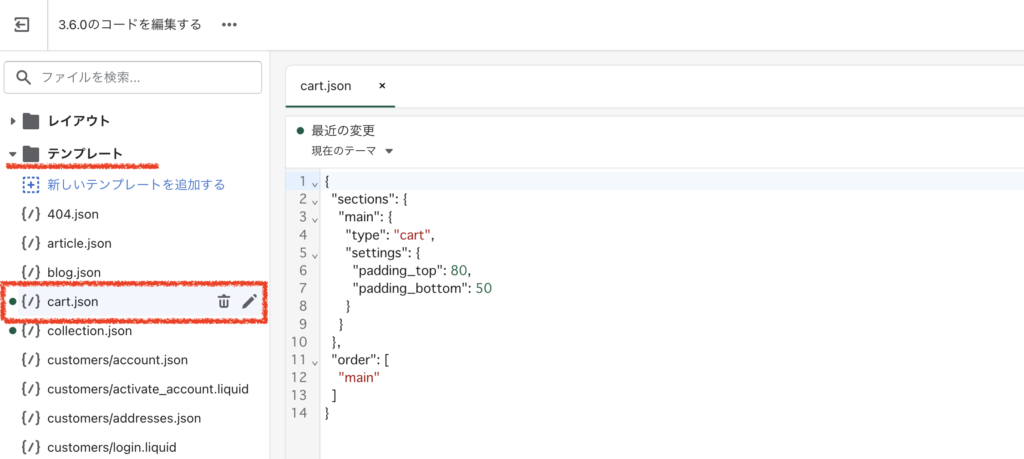Close the cart.json tab
This screenshot has height=459, width=1024.
pyautogui.click(x=382, y=86)
